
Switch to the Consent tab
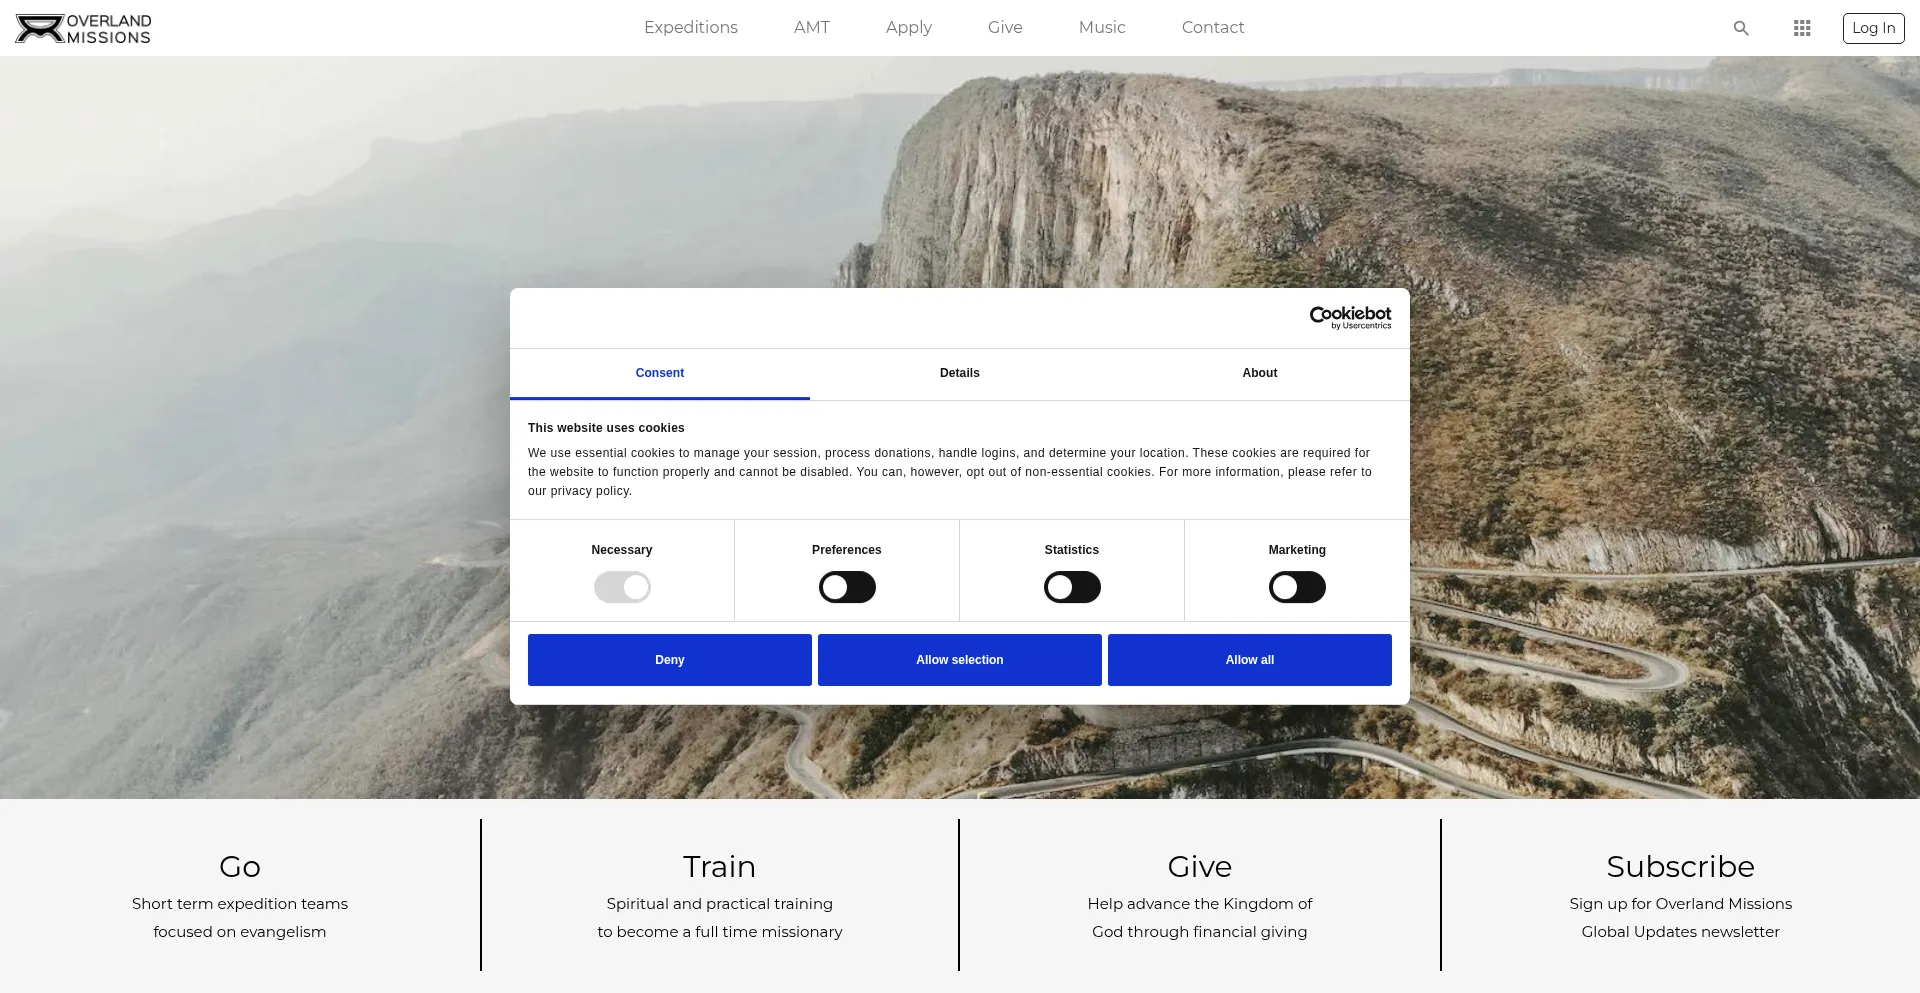point(660,373)
